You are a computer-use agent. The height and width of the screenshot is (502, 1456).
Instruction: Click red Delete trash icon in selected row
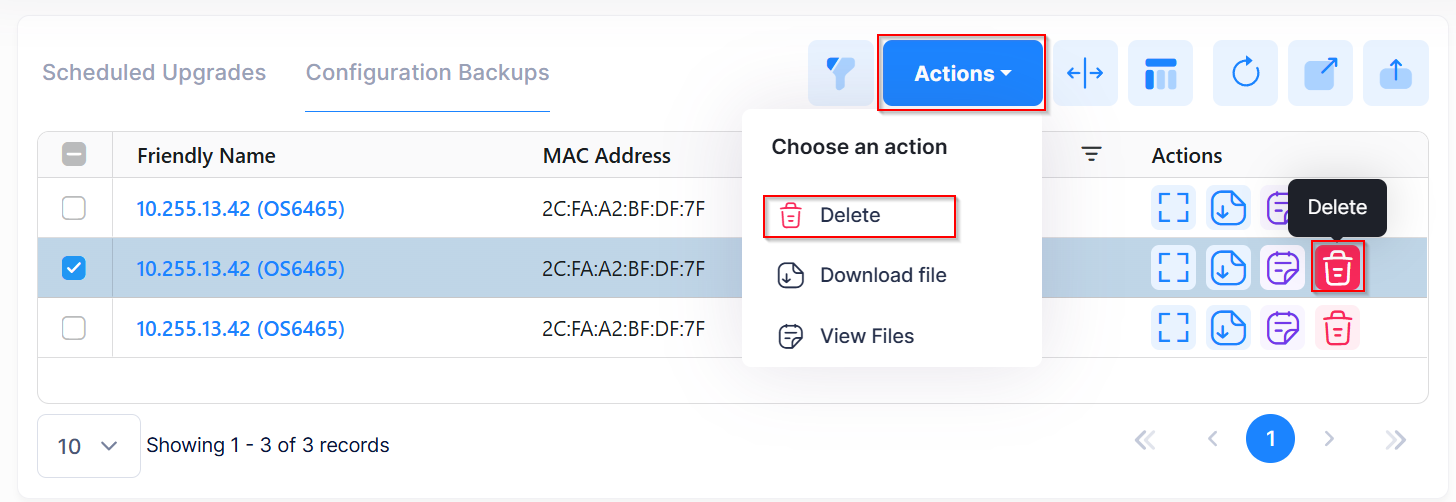[1338, 268]
